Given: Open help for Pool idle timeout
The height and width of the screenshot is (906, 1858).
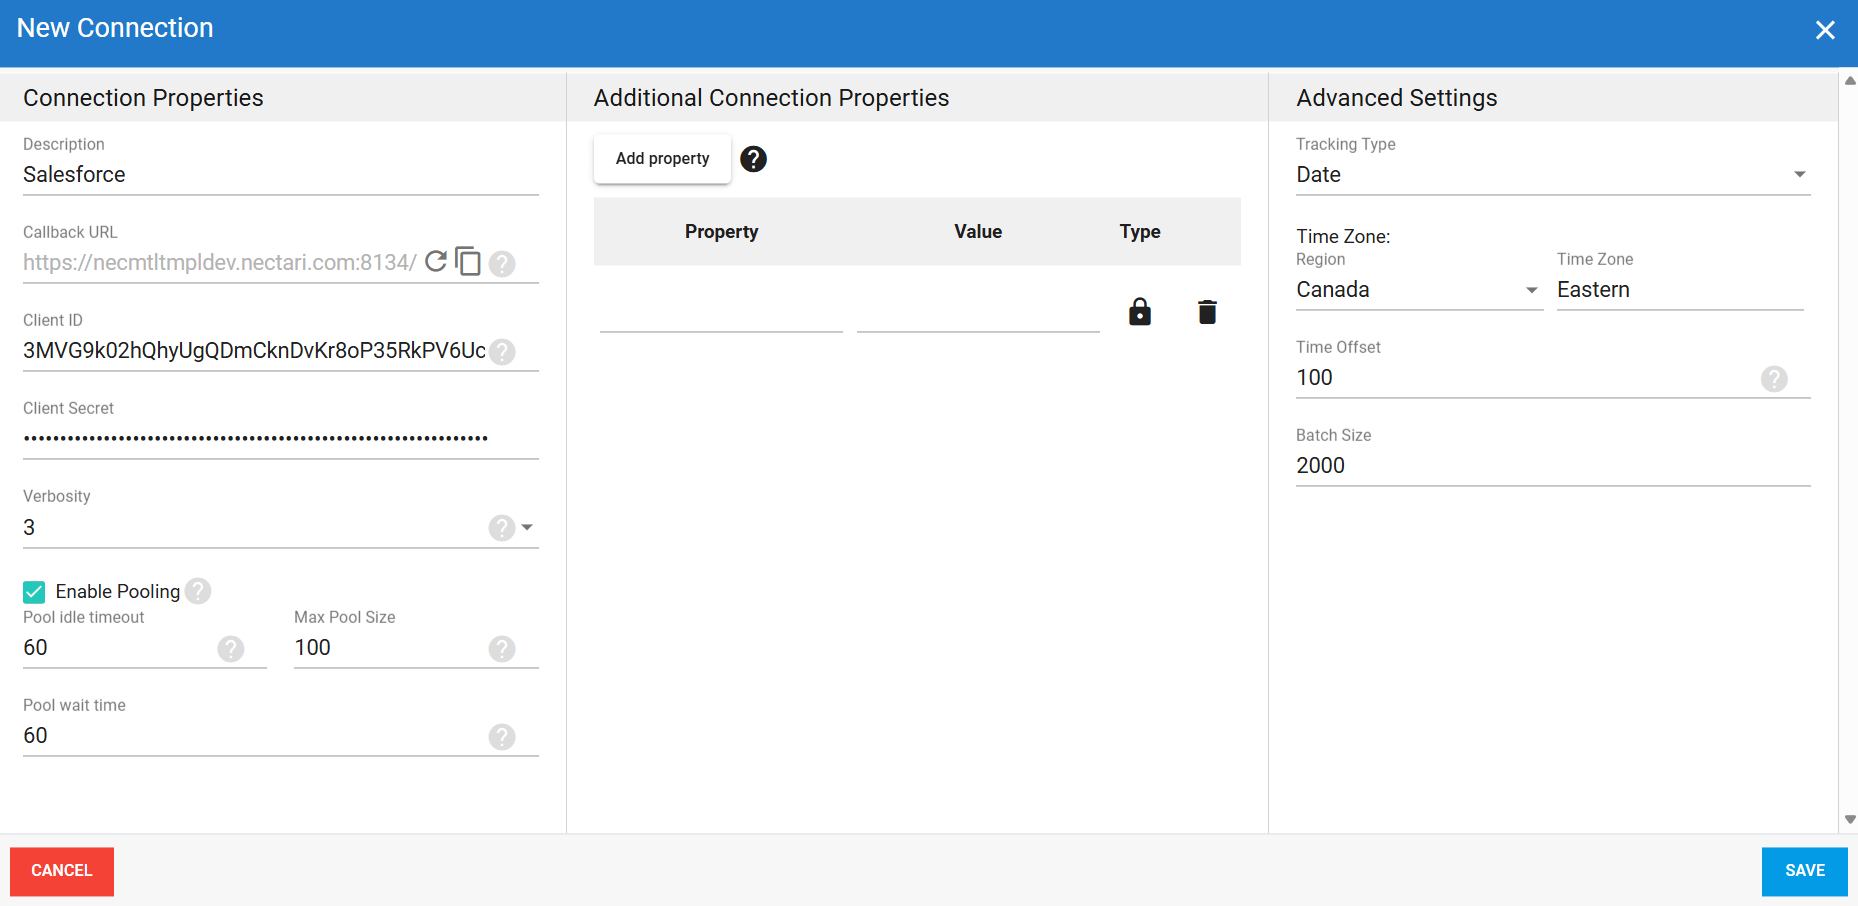Looking at the screenshot, I should [x=231, y=649].
